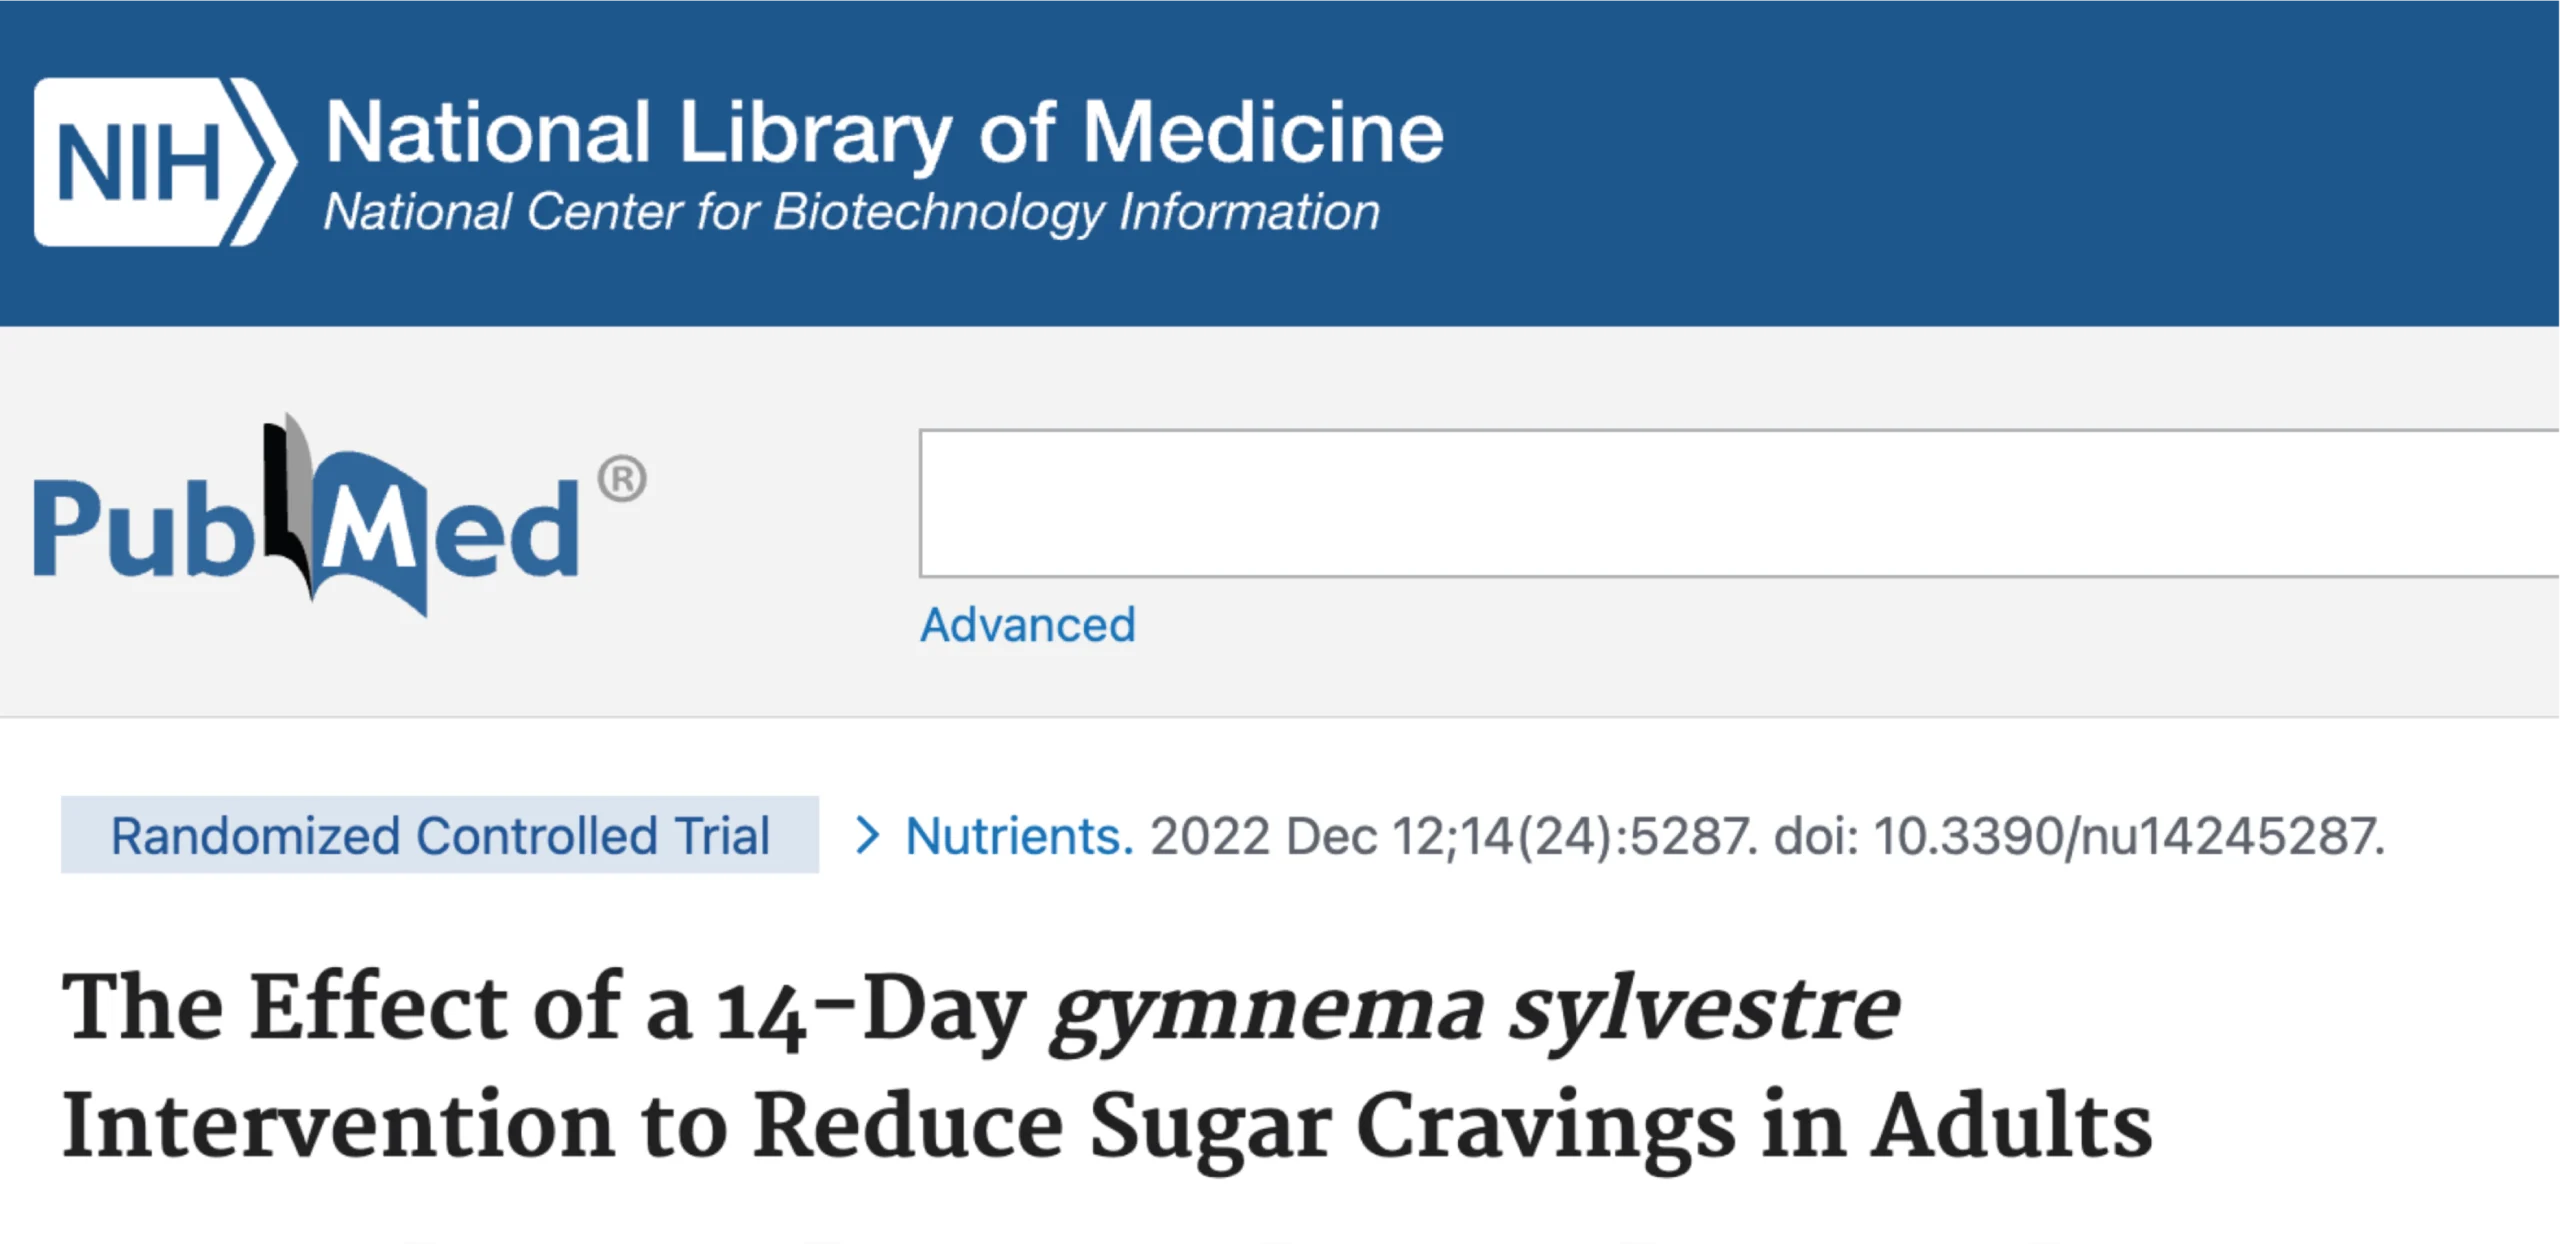Open the Nutrients journal dropdown
The image size is (2560, 1244).
[1019, 835]
